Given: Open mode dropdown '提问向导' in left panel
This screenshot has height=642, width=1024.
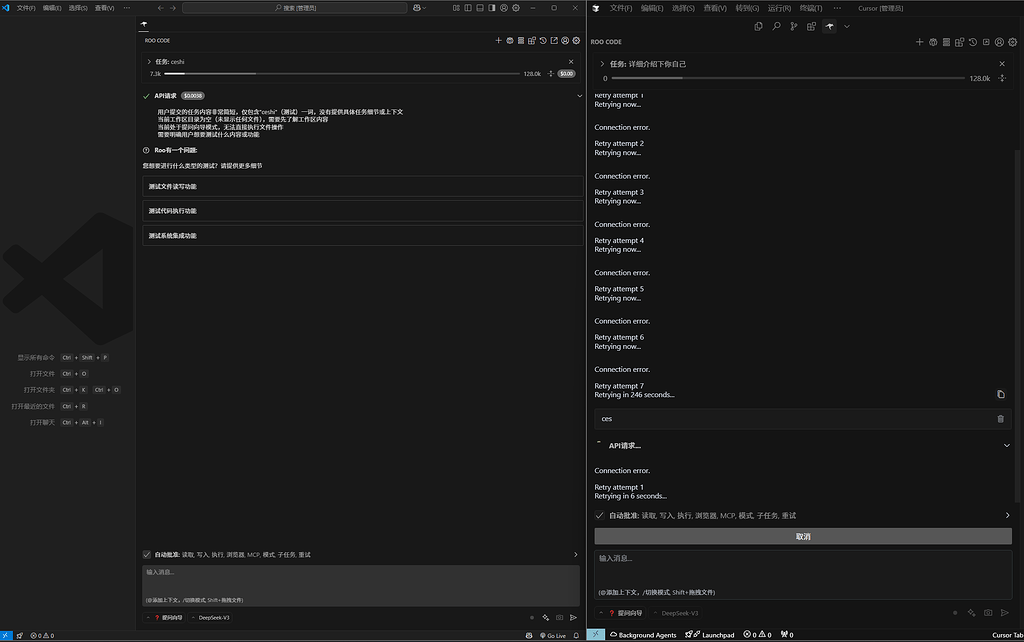Looking at the screenshot, I should tap(165, 617).
